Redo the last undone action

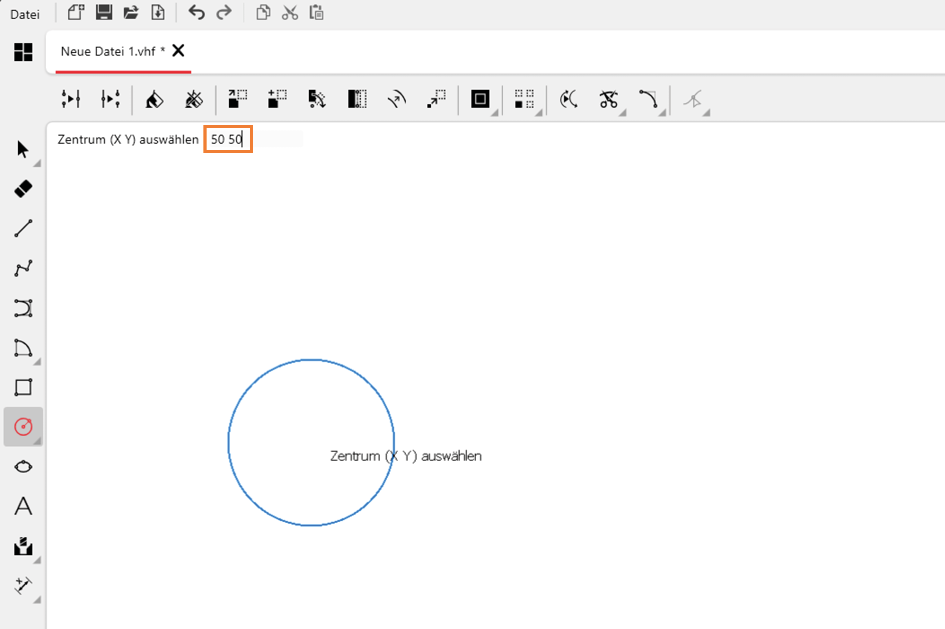[224, 13]
